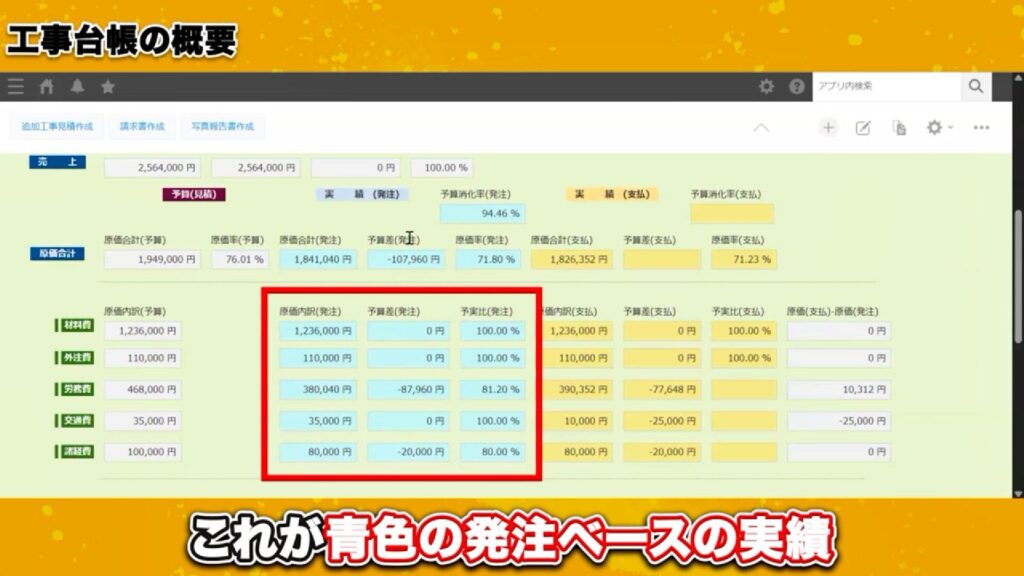Add a new record with plus icon

tap(828, 127)
